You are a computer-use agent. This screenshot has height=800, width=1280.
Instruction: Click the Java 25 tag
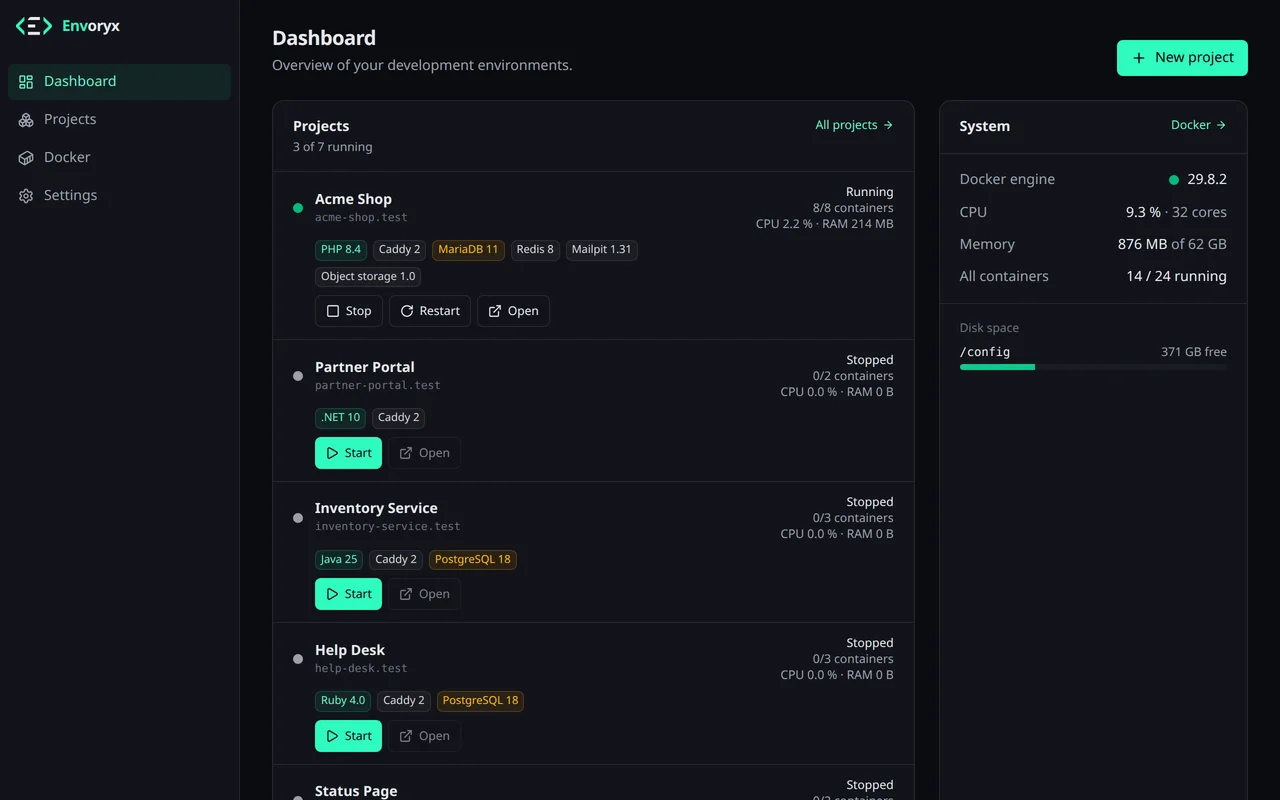click(x=339, y=559)
